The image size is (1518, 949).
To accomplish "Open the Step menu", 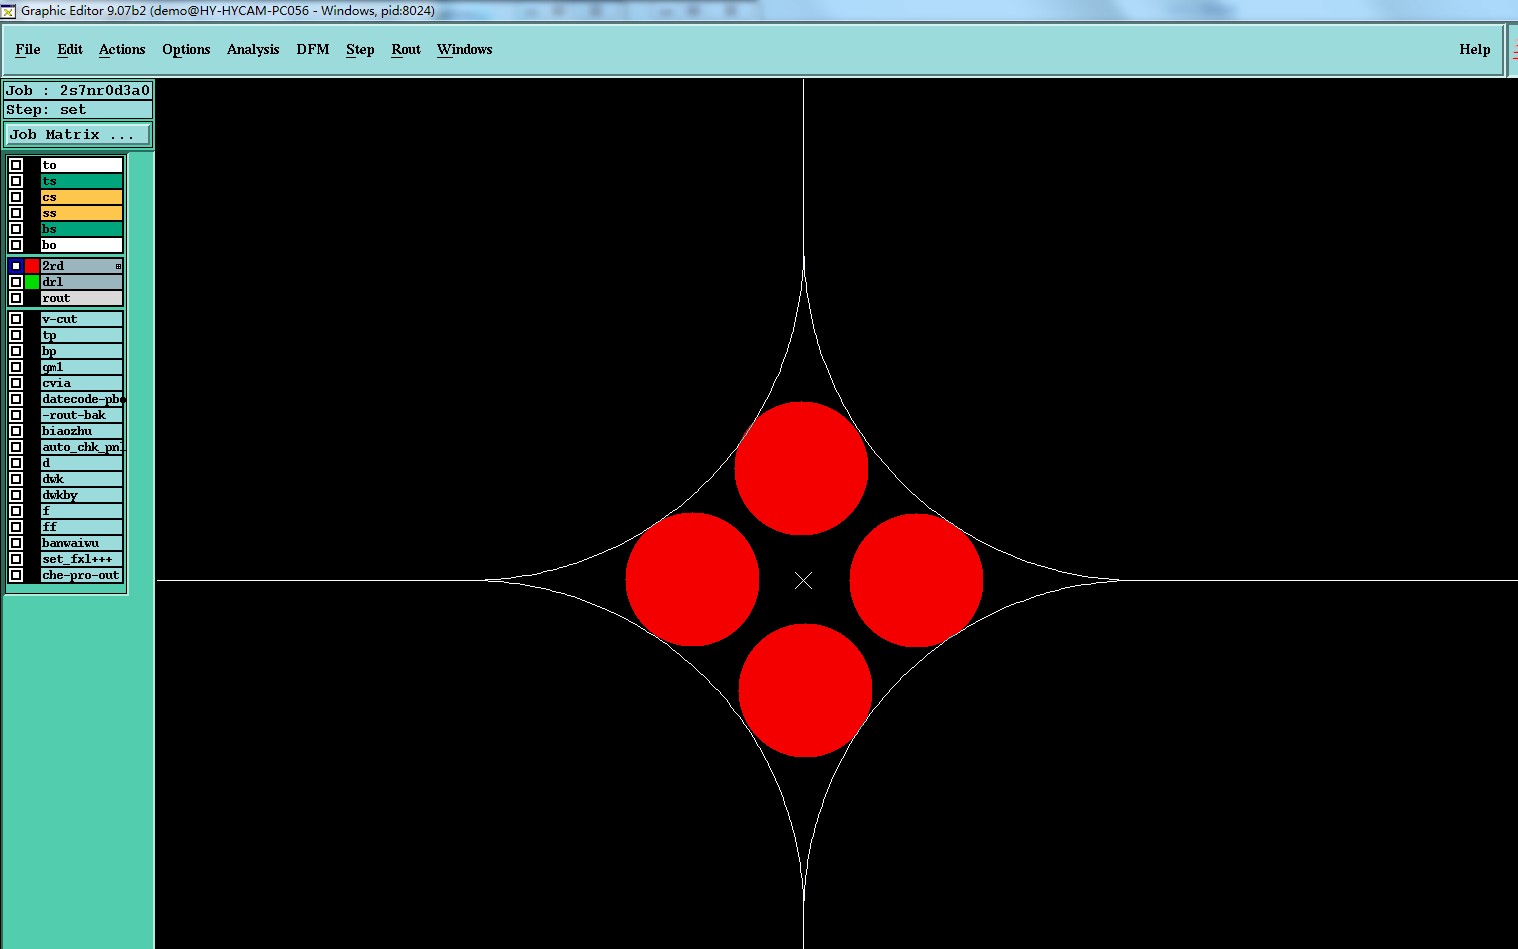I will coord(360,49).
